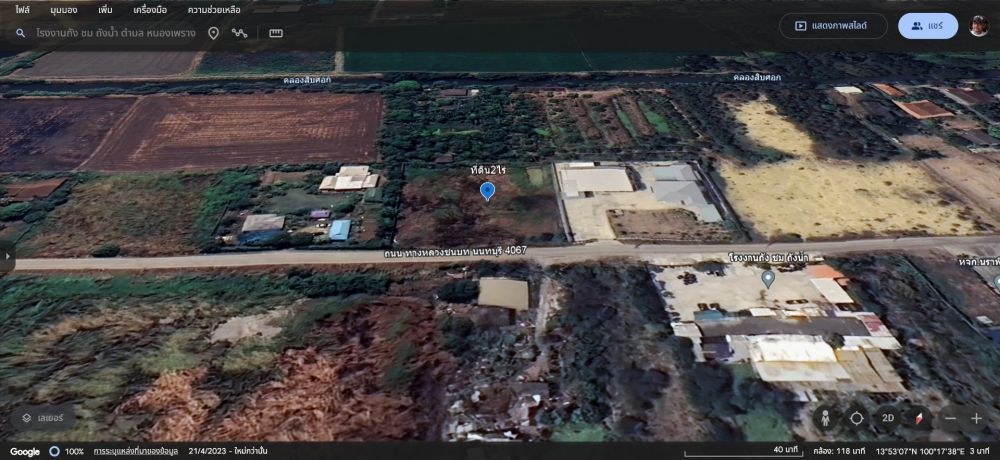
Task: Click the fly to my location icon
Action: pyautogui.click(x=857, y=418)
